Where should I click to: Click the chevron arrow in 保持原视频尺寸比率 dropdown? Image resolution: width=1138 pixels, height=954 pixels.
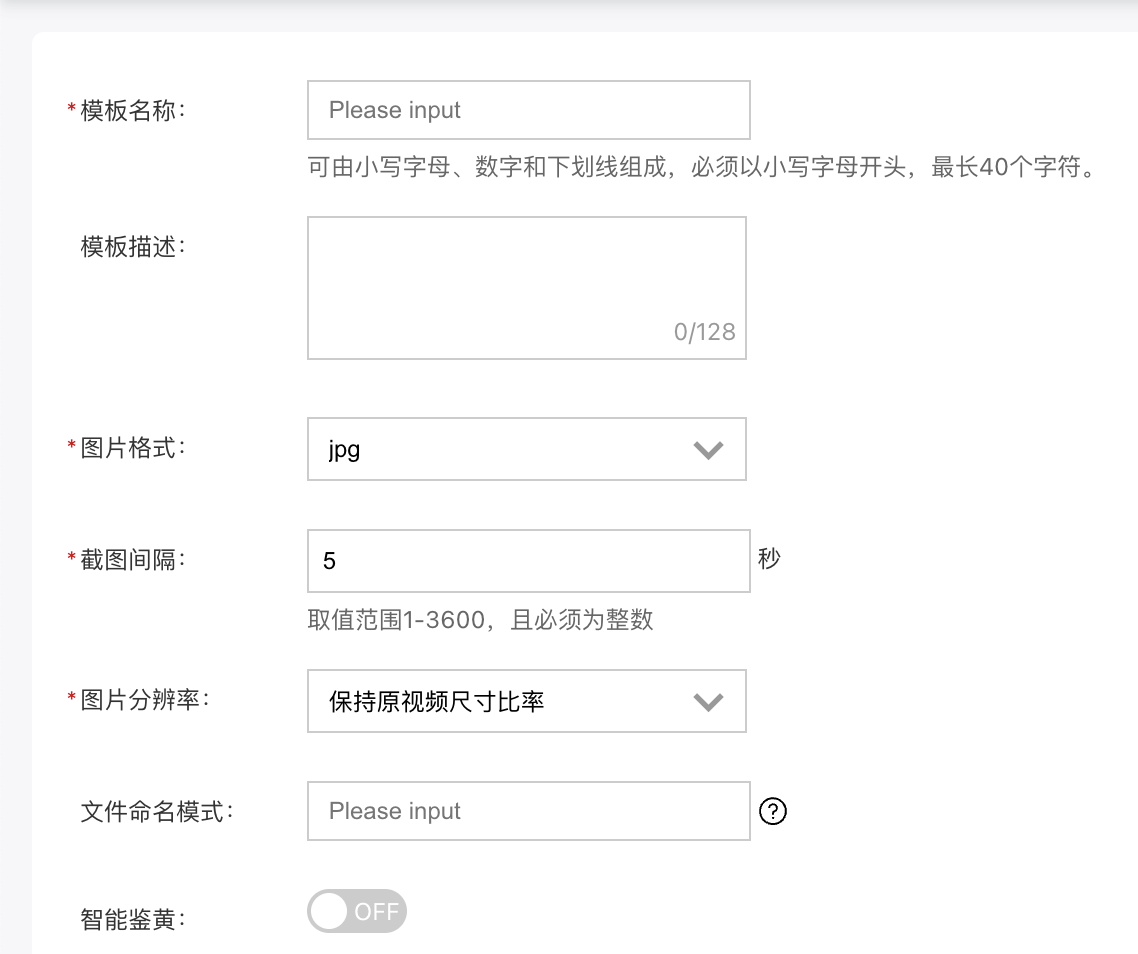click(708, 702)
